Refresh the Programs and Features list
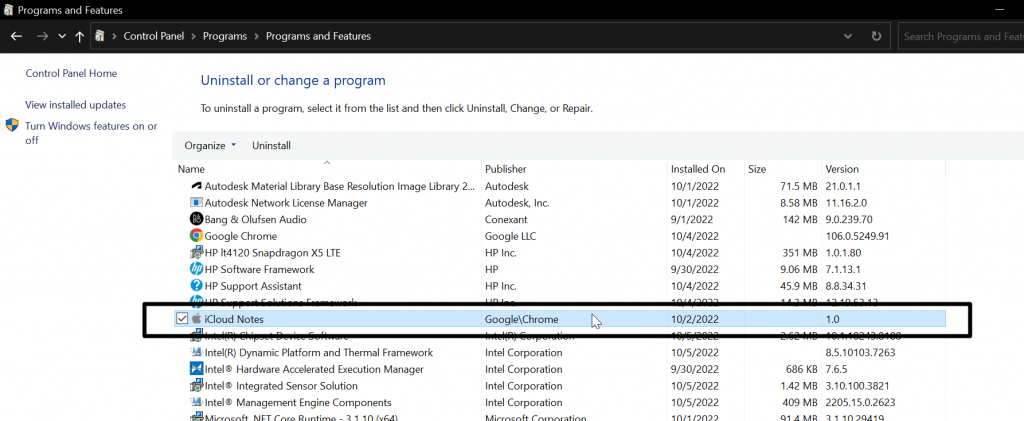Screen dimensions: 1024x421 coord(876,37)
